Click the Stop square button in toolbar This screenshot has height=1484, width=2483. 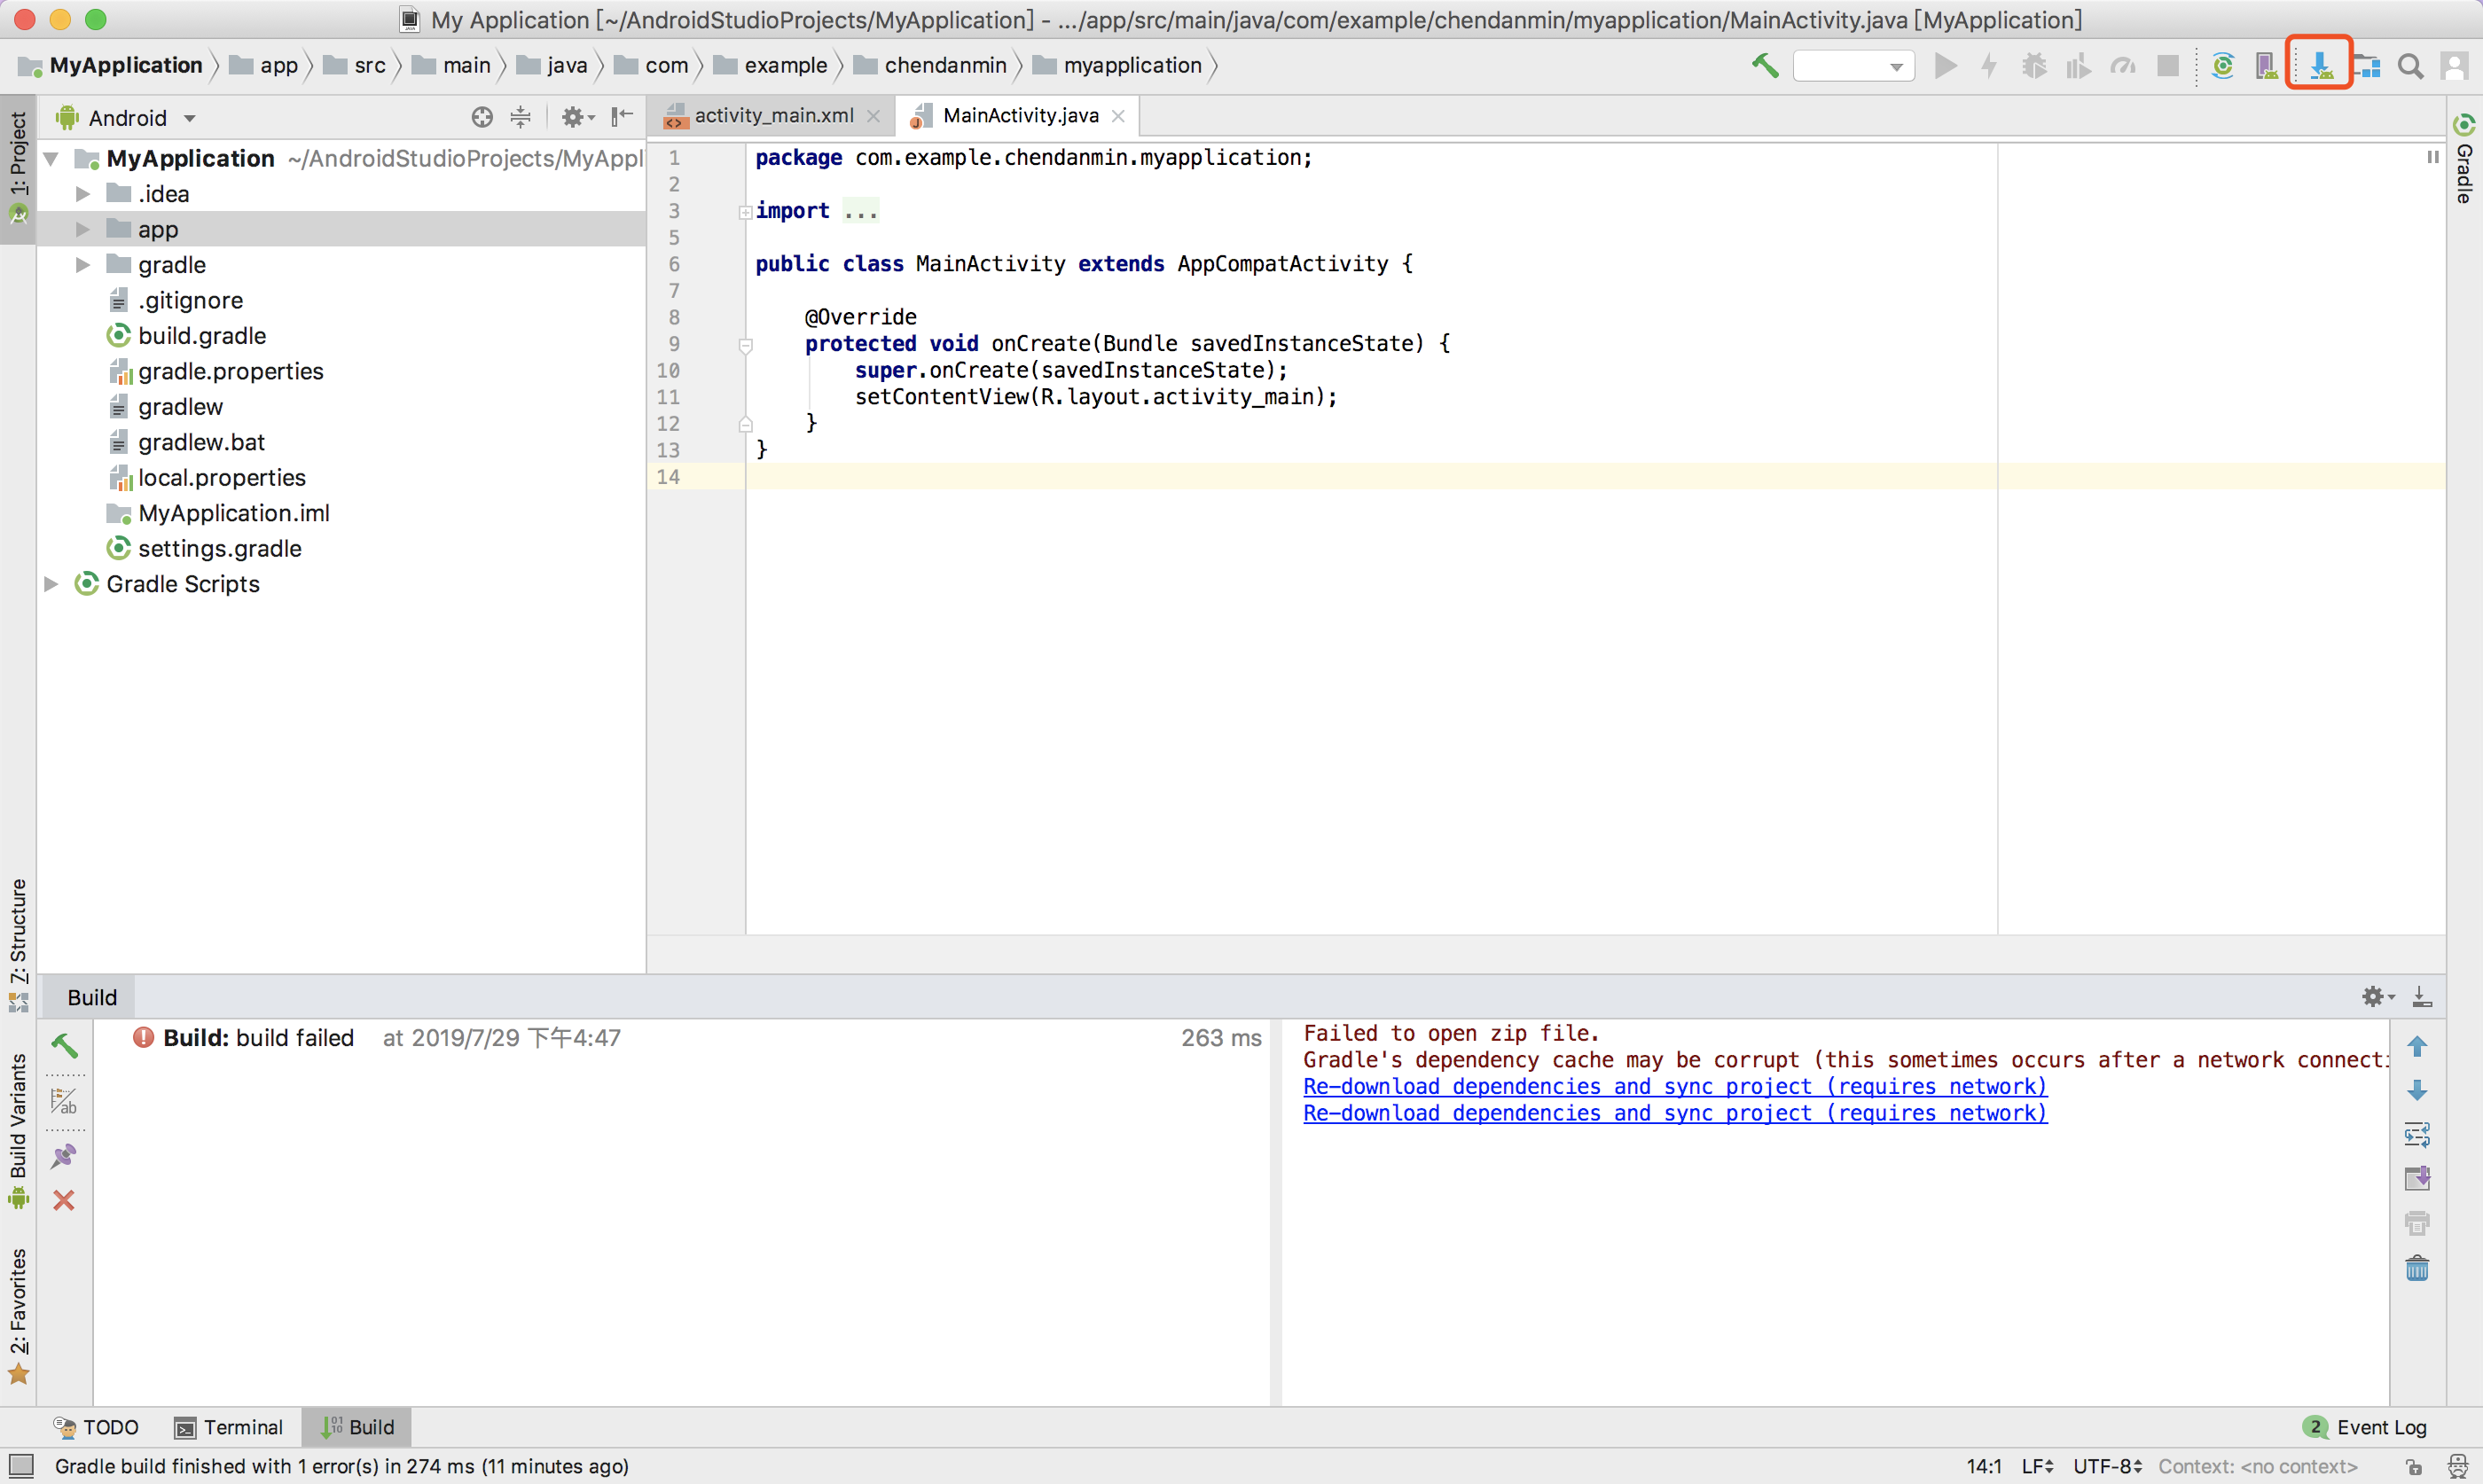(x=2168, y=66)
